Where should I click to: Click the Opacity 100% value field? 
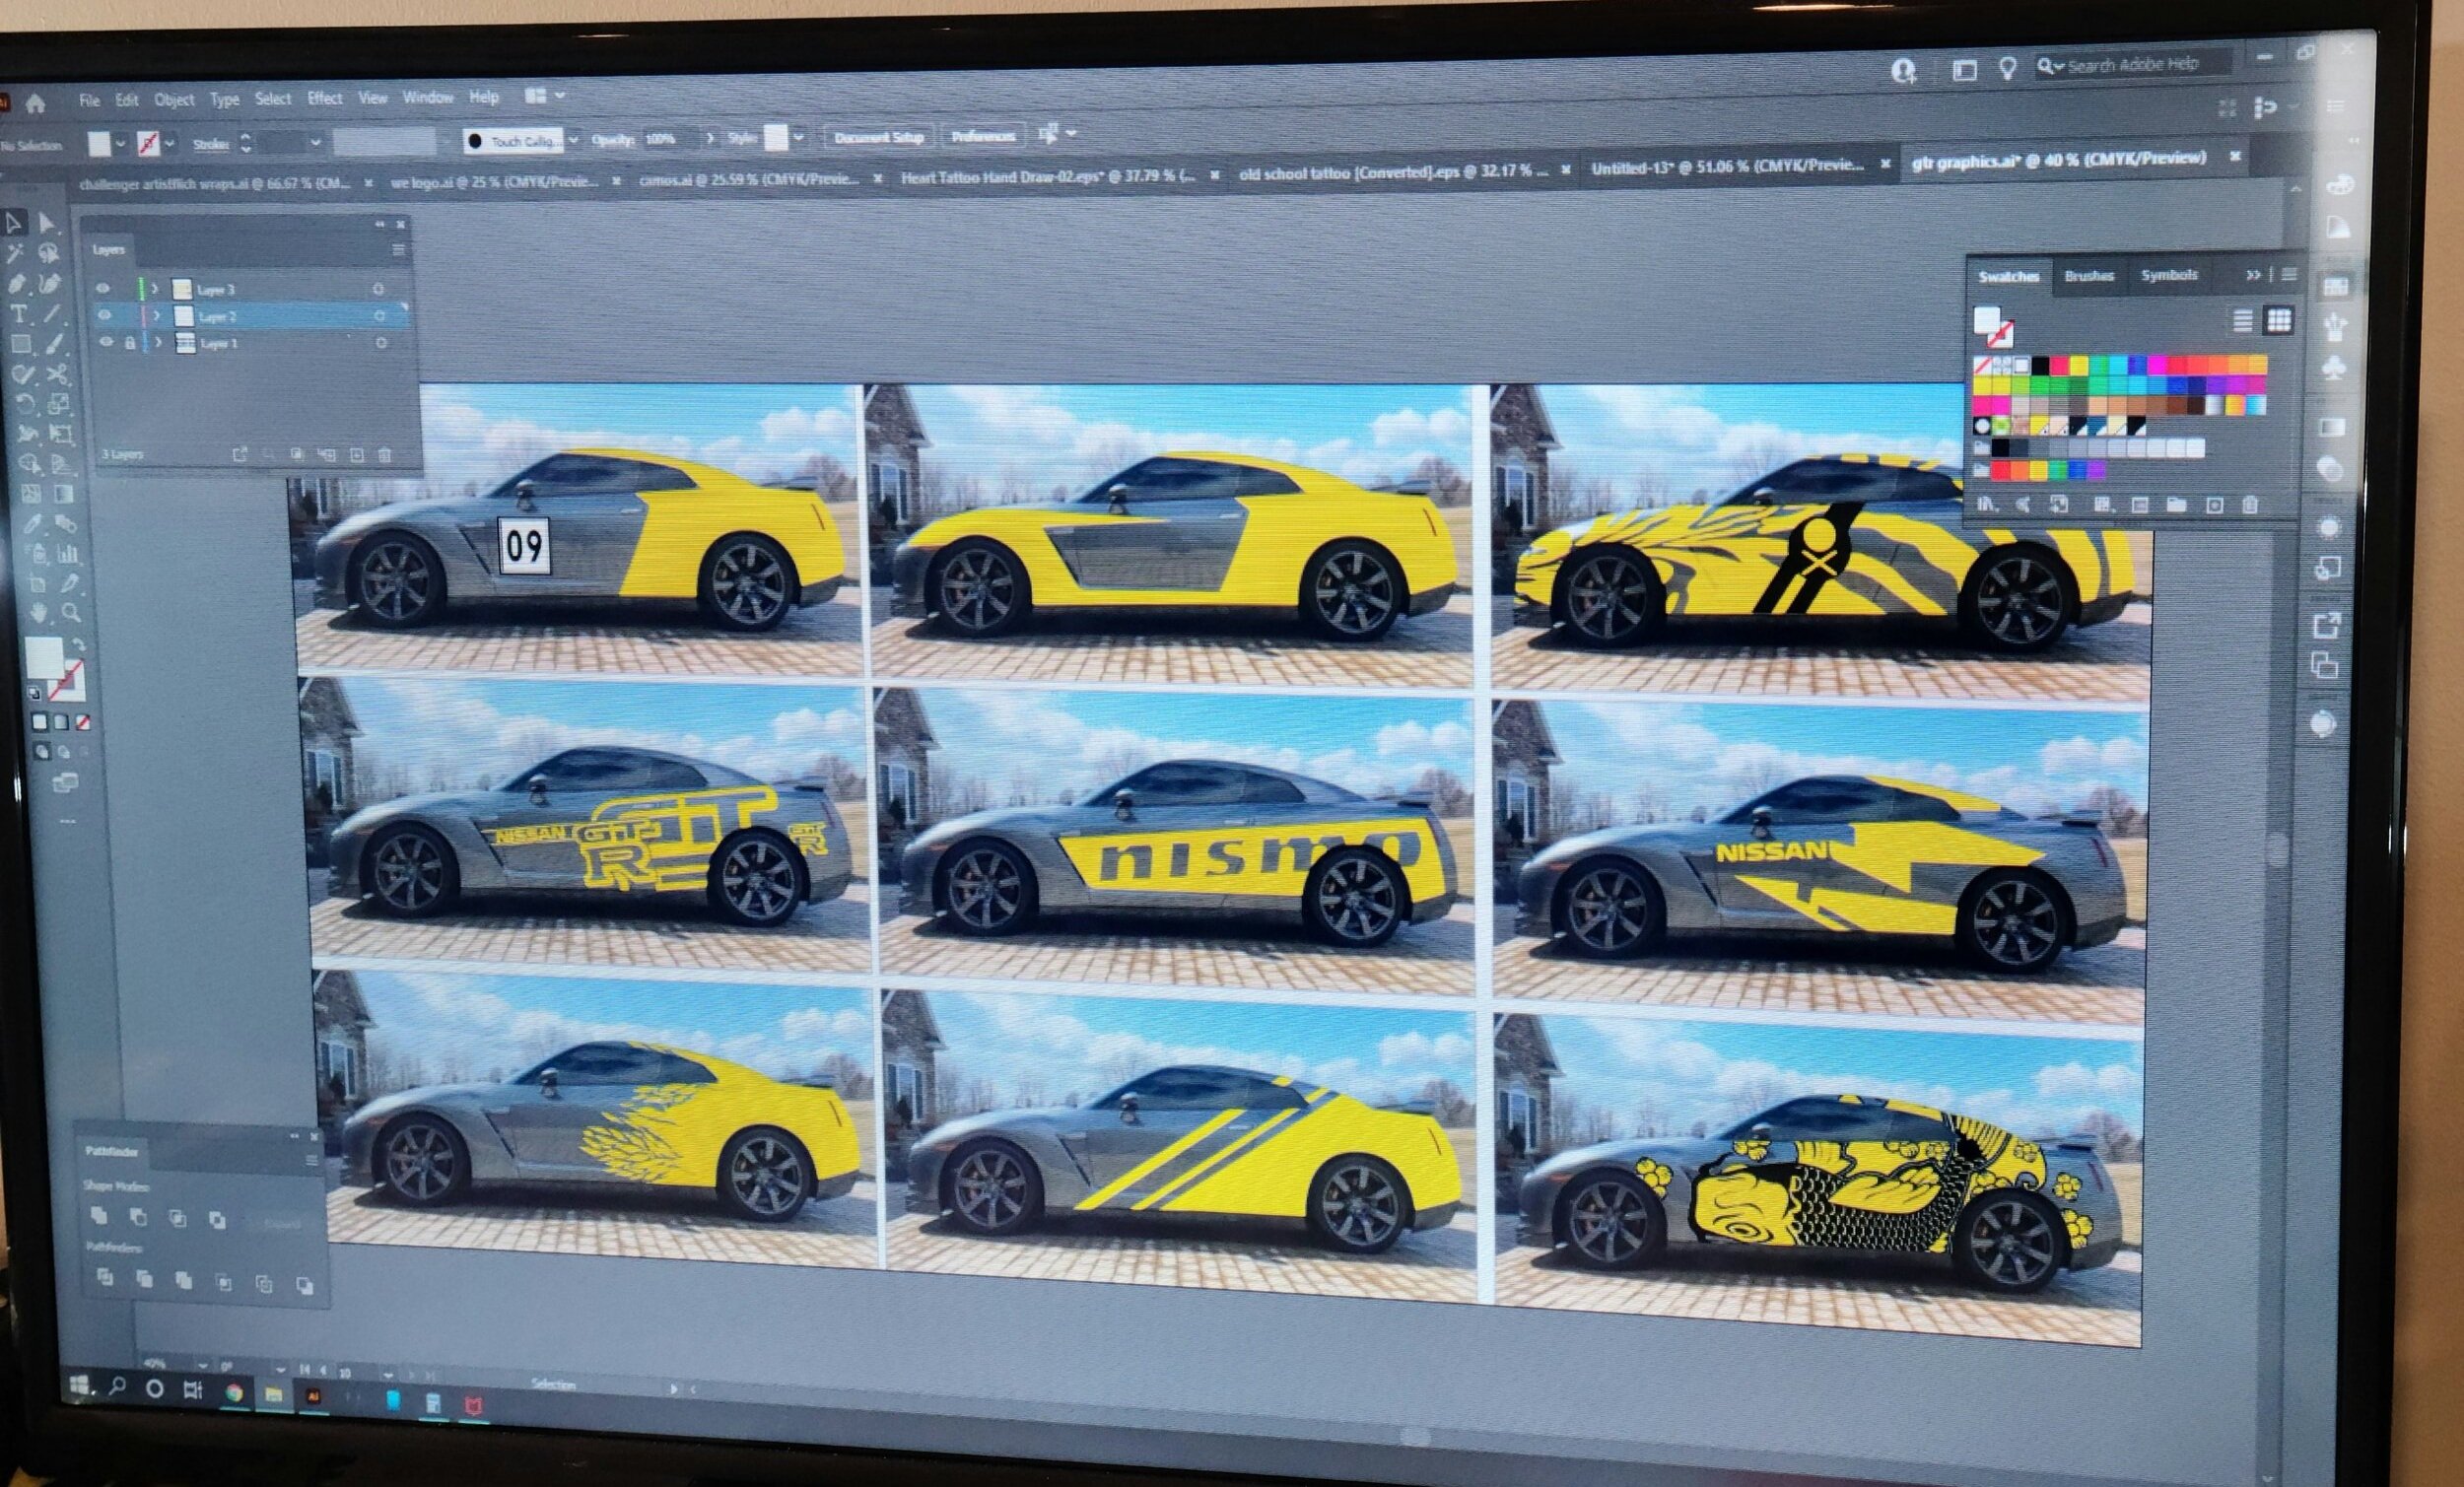671,139
